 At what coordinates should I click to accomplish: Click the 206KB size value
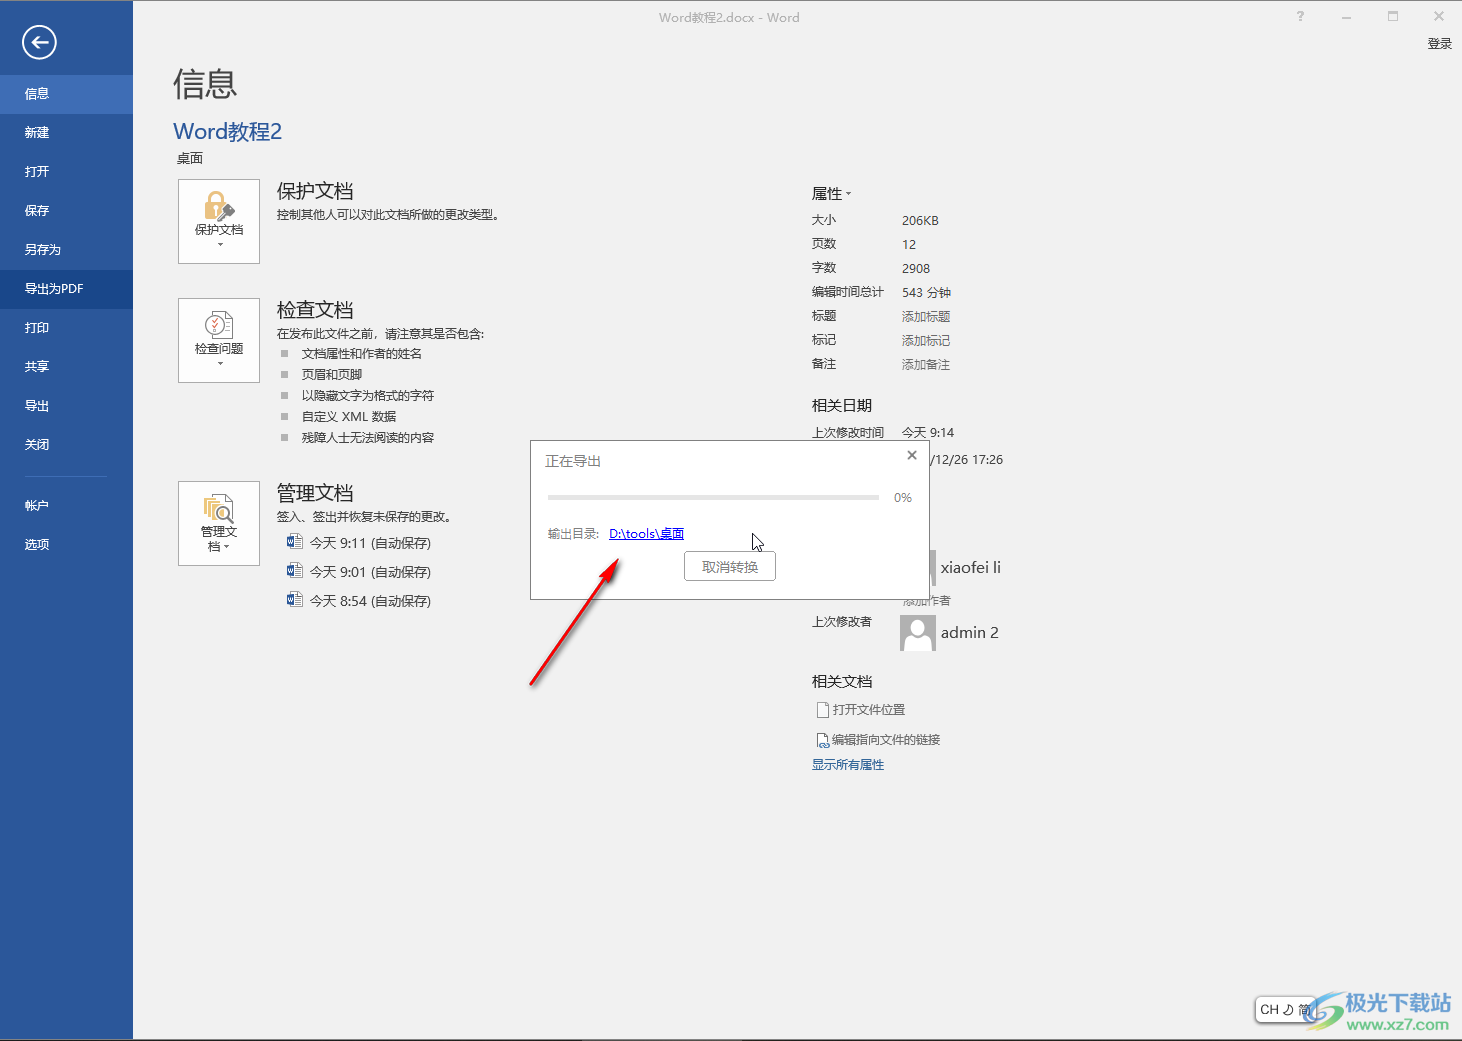[920, 221]
